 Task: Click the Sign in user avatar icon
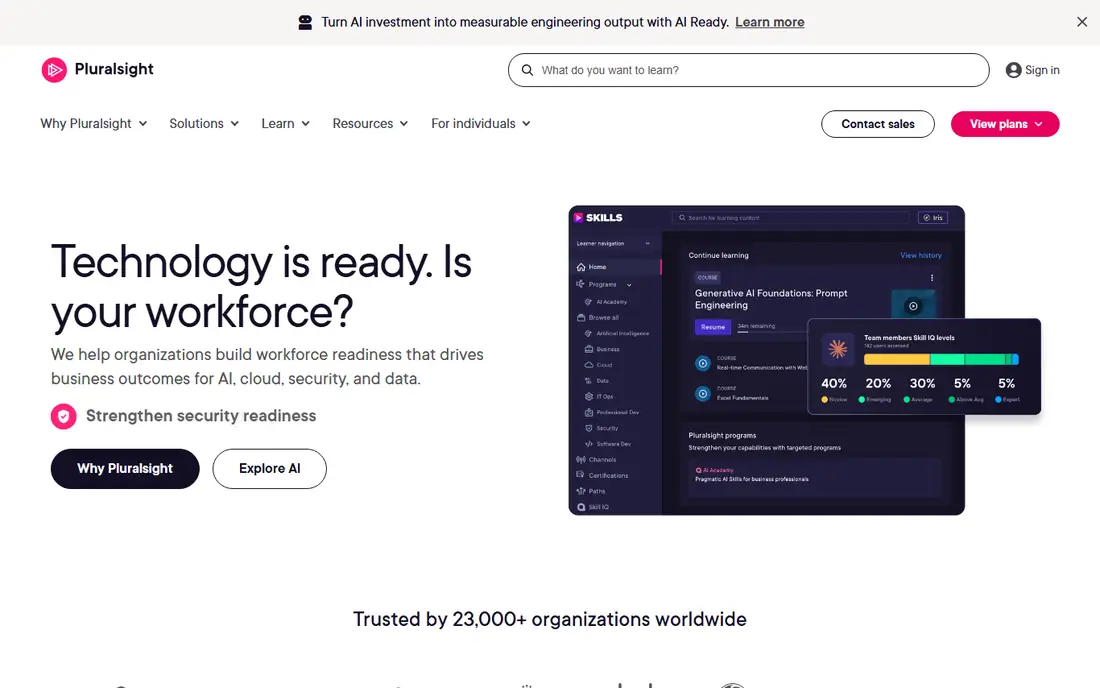coord(1013,70)
